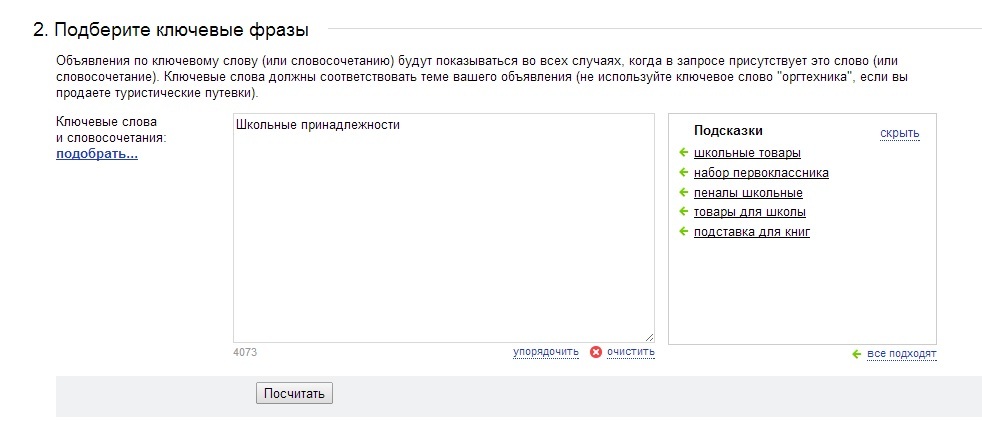Click the Посчитать button
The height and width of the screenshot is (441, 982).
[294, 394]
